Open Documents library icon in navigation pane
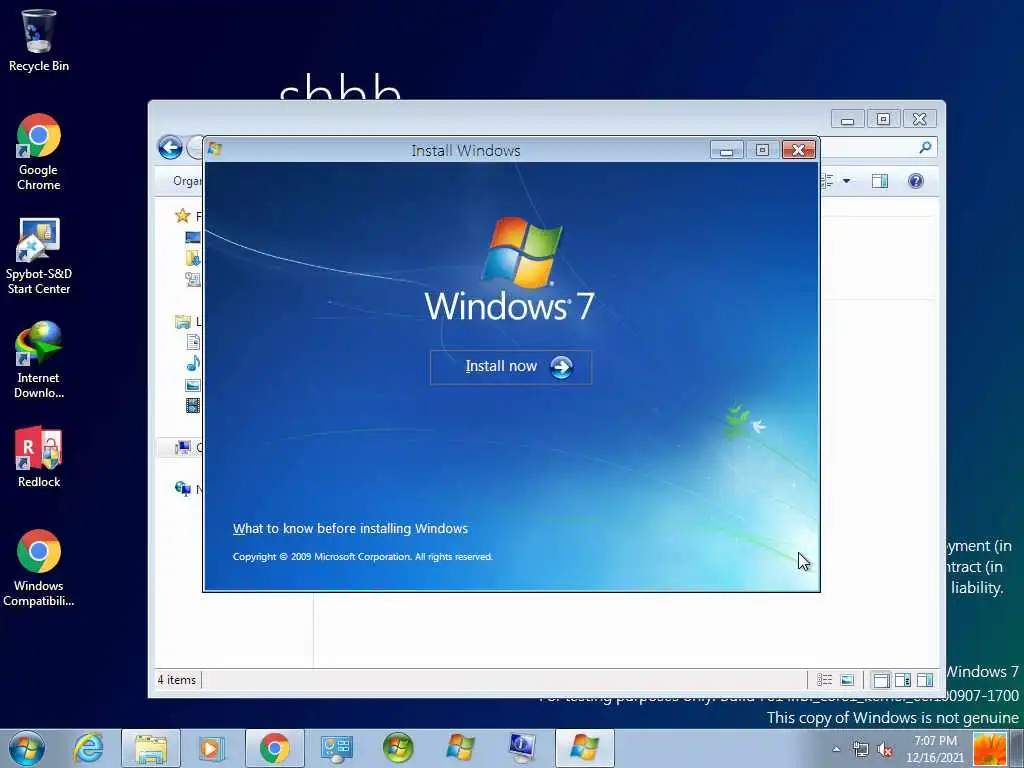1024x768 pixels. coord(193,342)
